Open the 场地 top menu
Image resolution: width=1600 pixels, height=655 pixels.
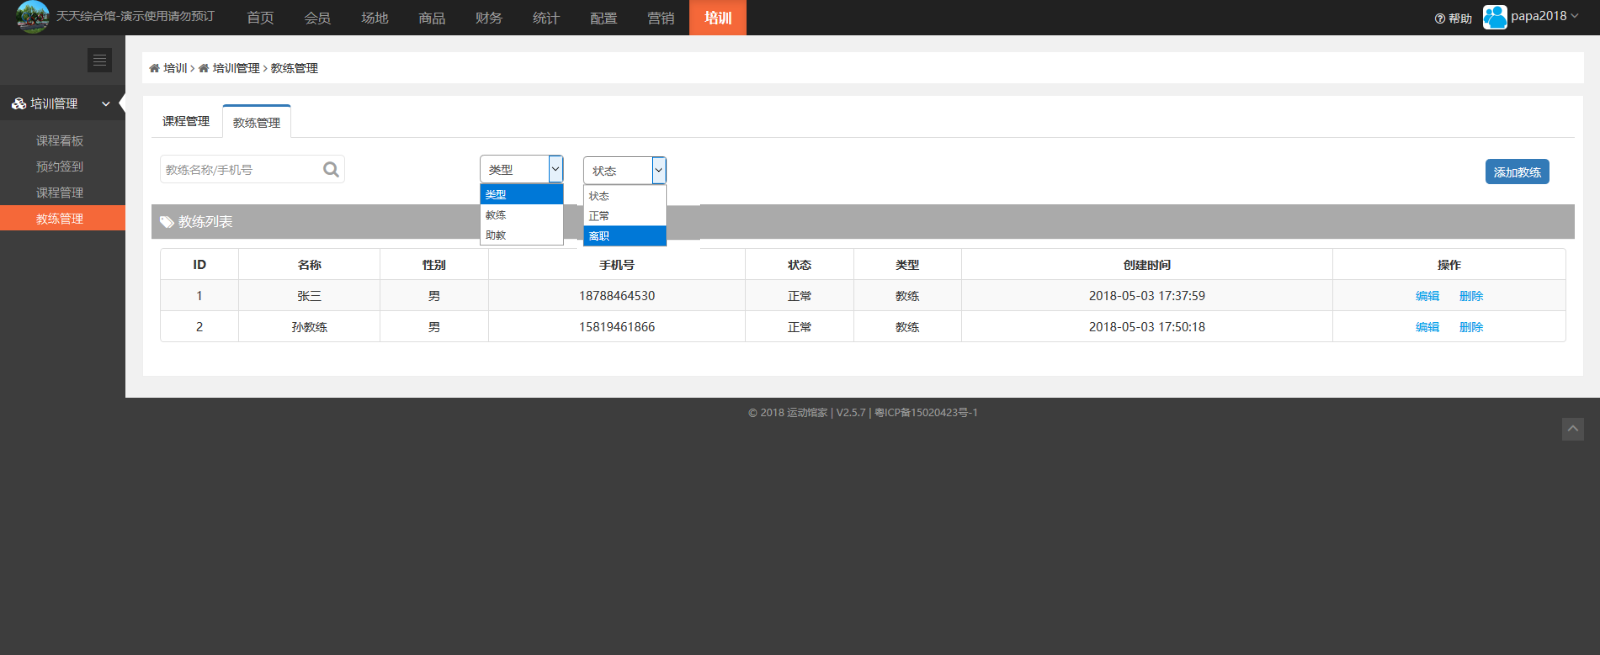pos(375,18)
